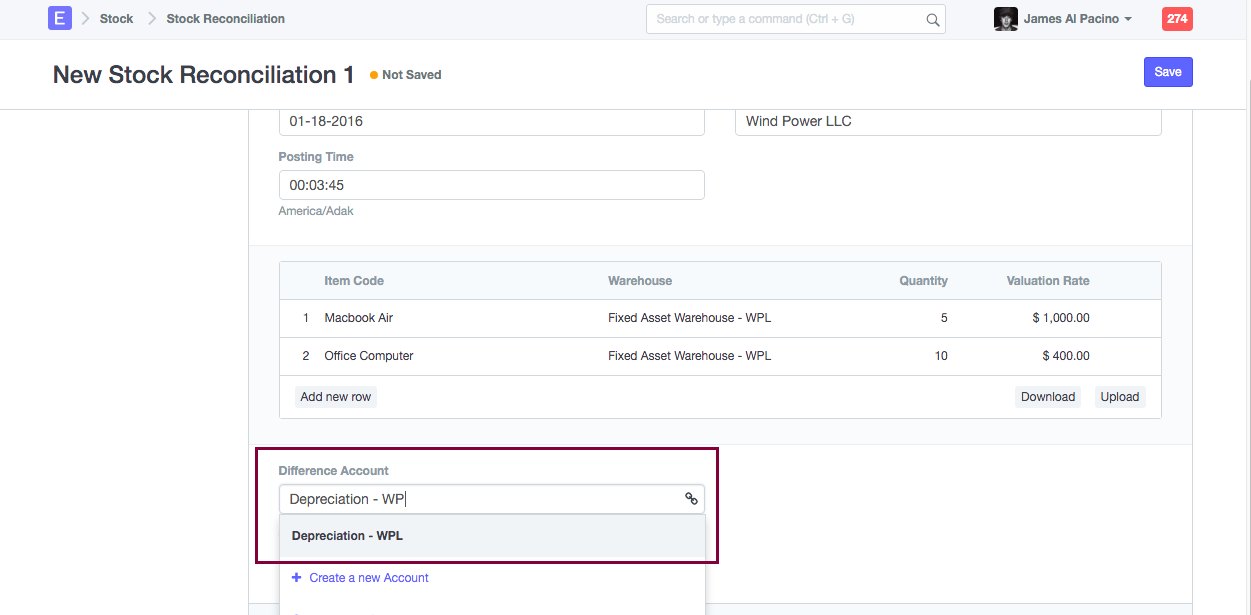The width and height of the screenshot is (1251, 615).
Task: Open the Stock Reconciliation breadcrumb
Action: coord(225,19)
